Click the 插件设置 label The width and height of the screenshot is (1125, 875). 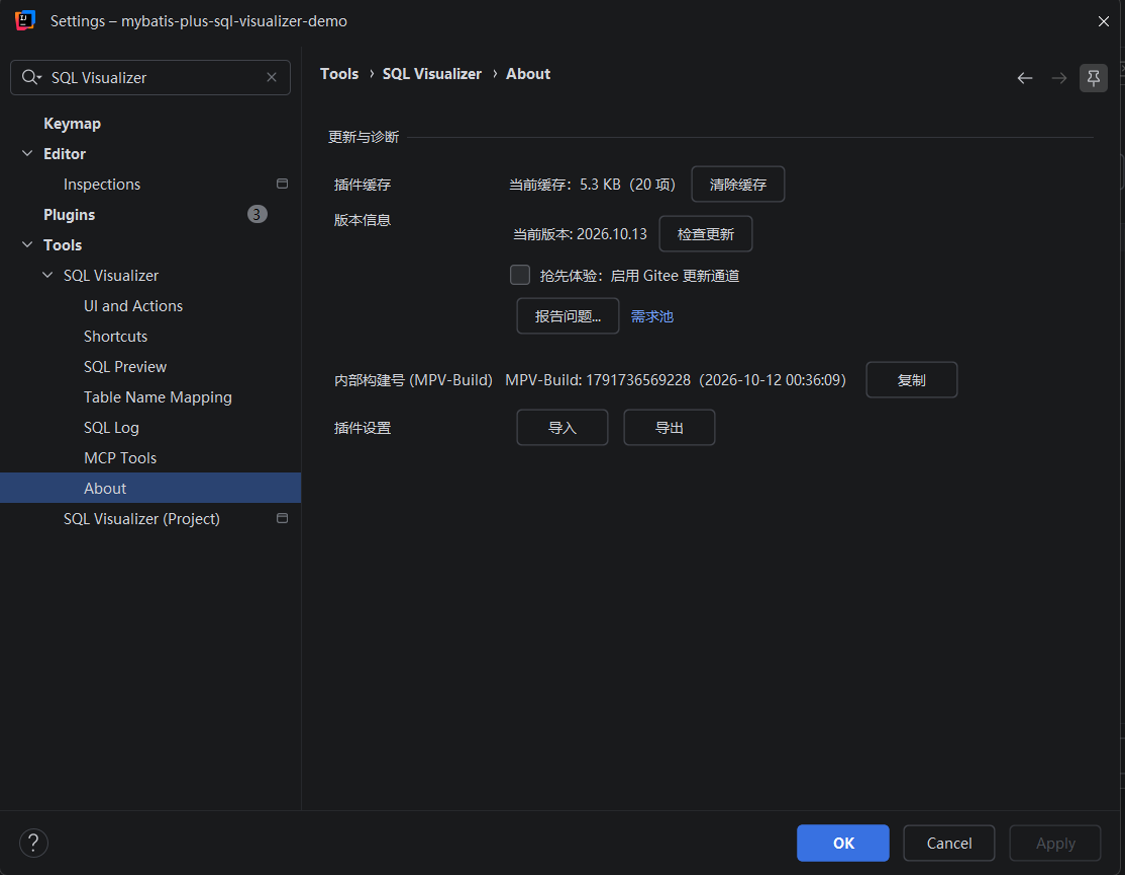point(362,428)
